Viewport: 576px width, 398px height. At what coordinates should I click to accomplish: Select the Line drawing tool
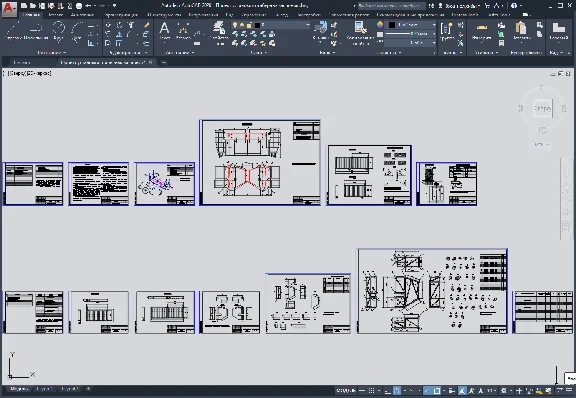click(x=14, y=30)
